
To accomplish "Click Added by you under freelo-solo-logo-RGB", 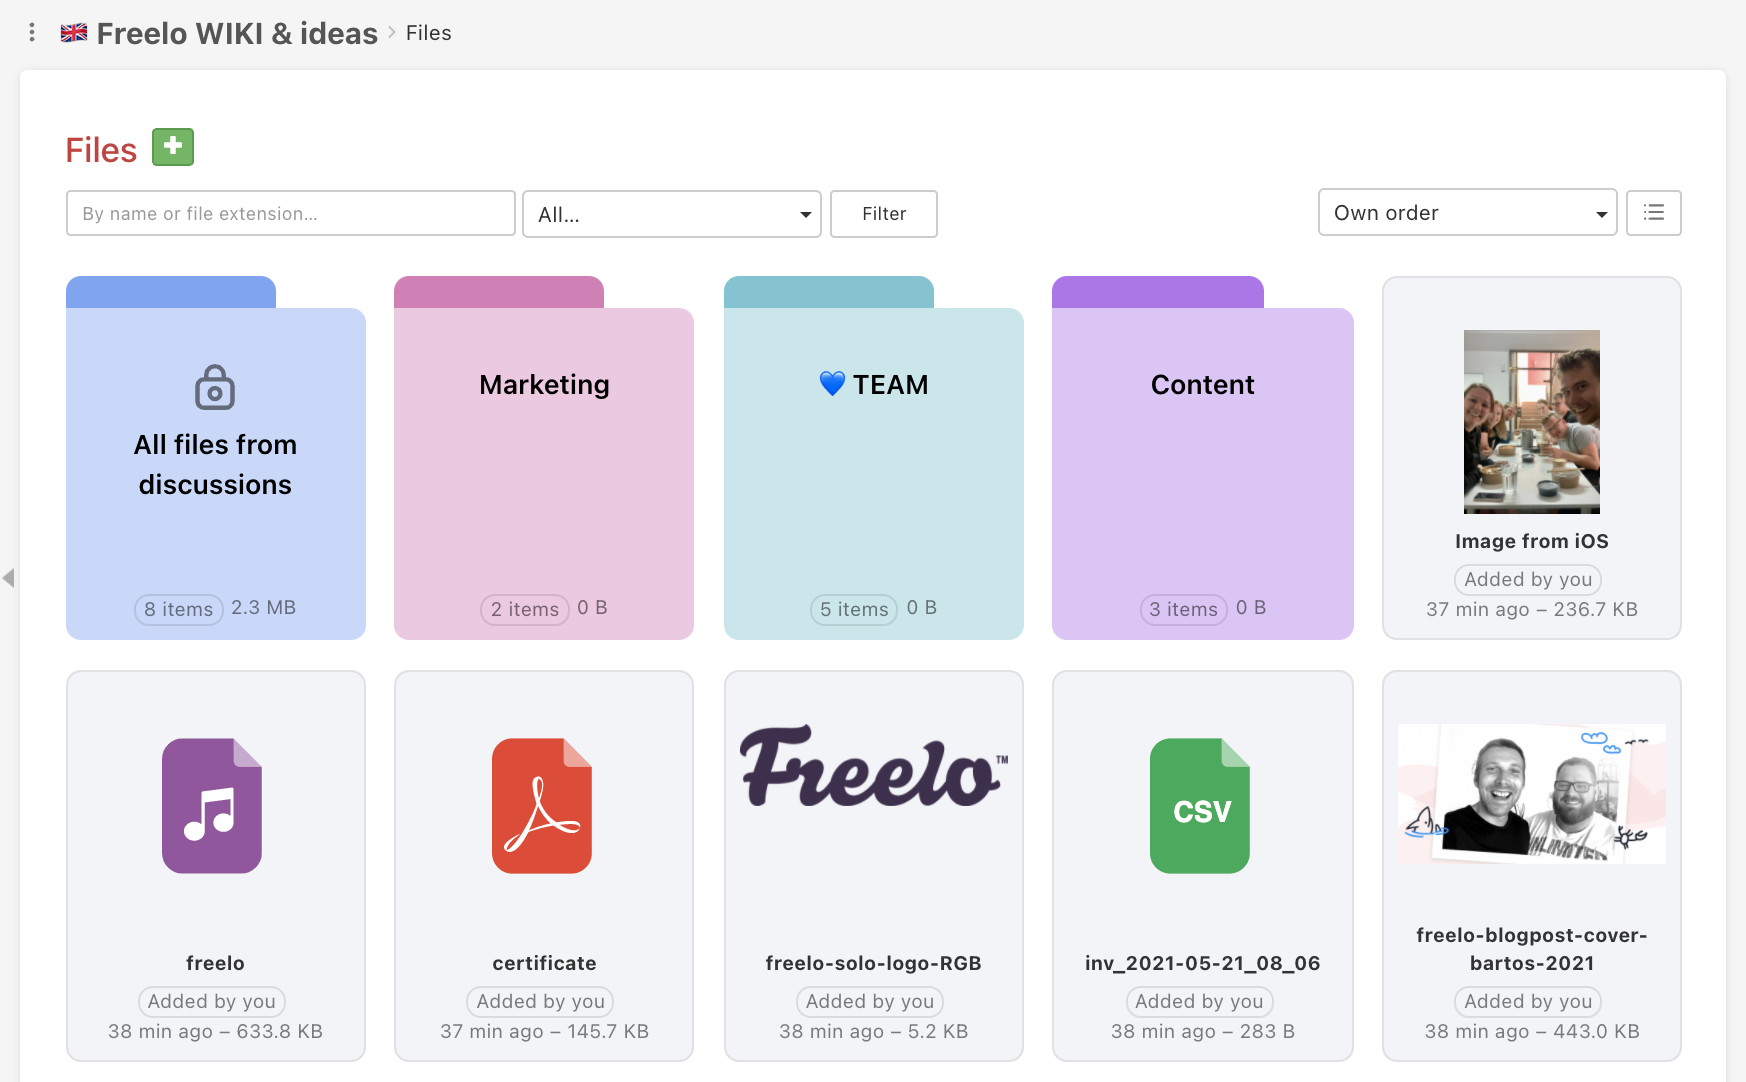I will click(x=870, y=1002).
